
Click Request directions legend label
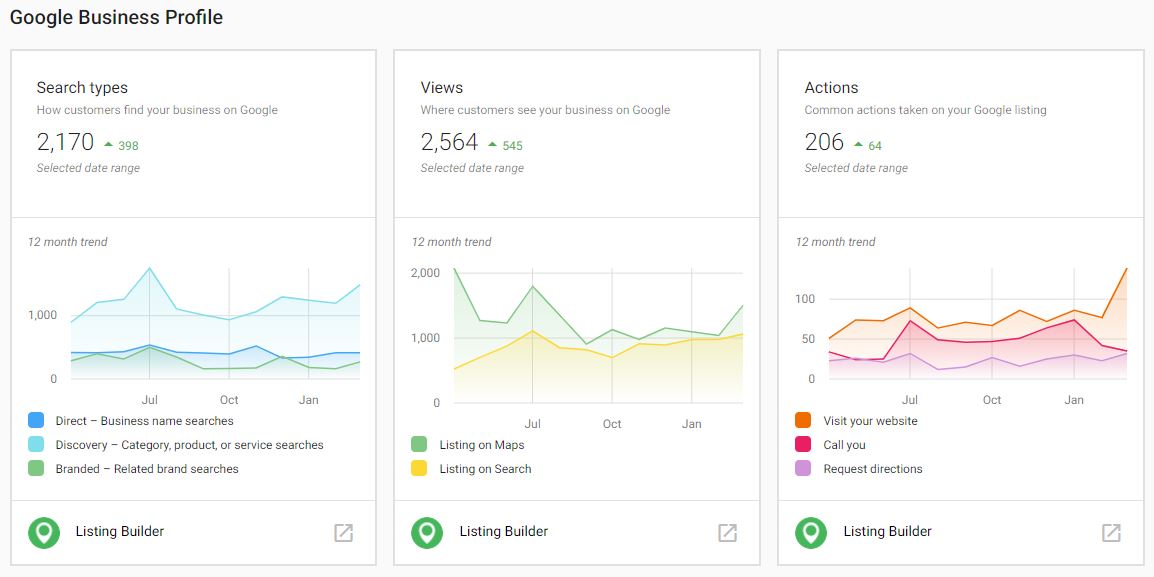coord(872,469)
